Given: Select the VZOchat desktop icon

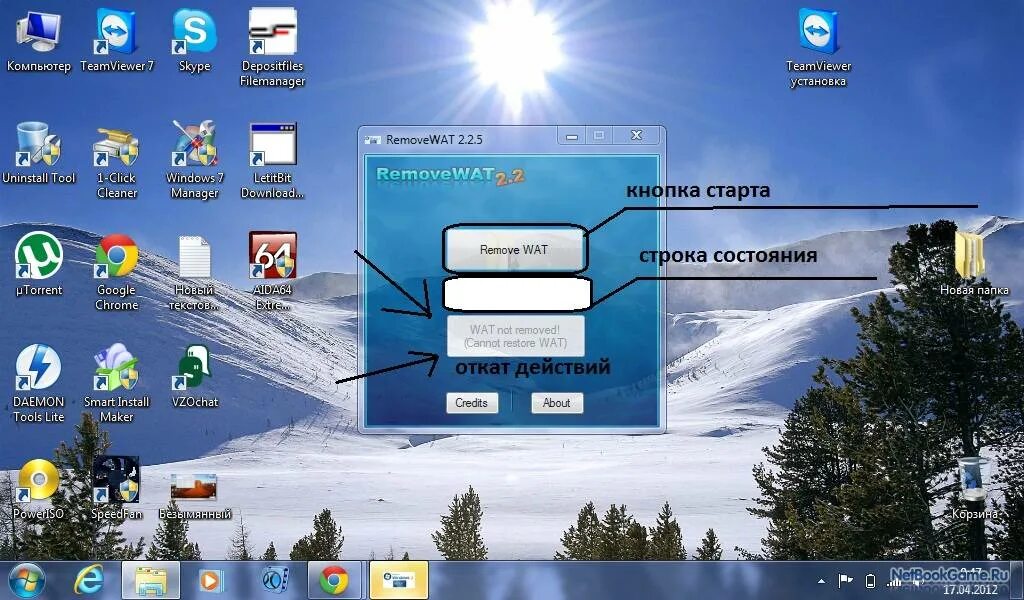Looking at the screenshot, I should coord(195,377).
